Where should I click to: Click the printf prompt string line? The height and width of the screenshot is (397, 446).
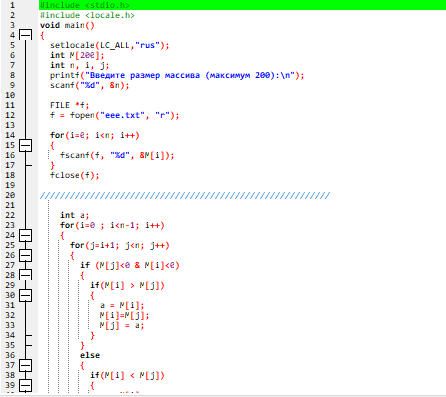coord(177,75)
